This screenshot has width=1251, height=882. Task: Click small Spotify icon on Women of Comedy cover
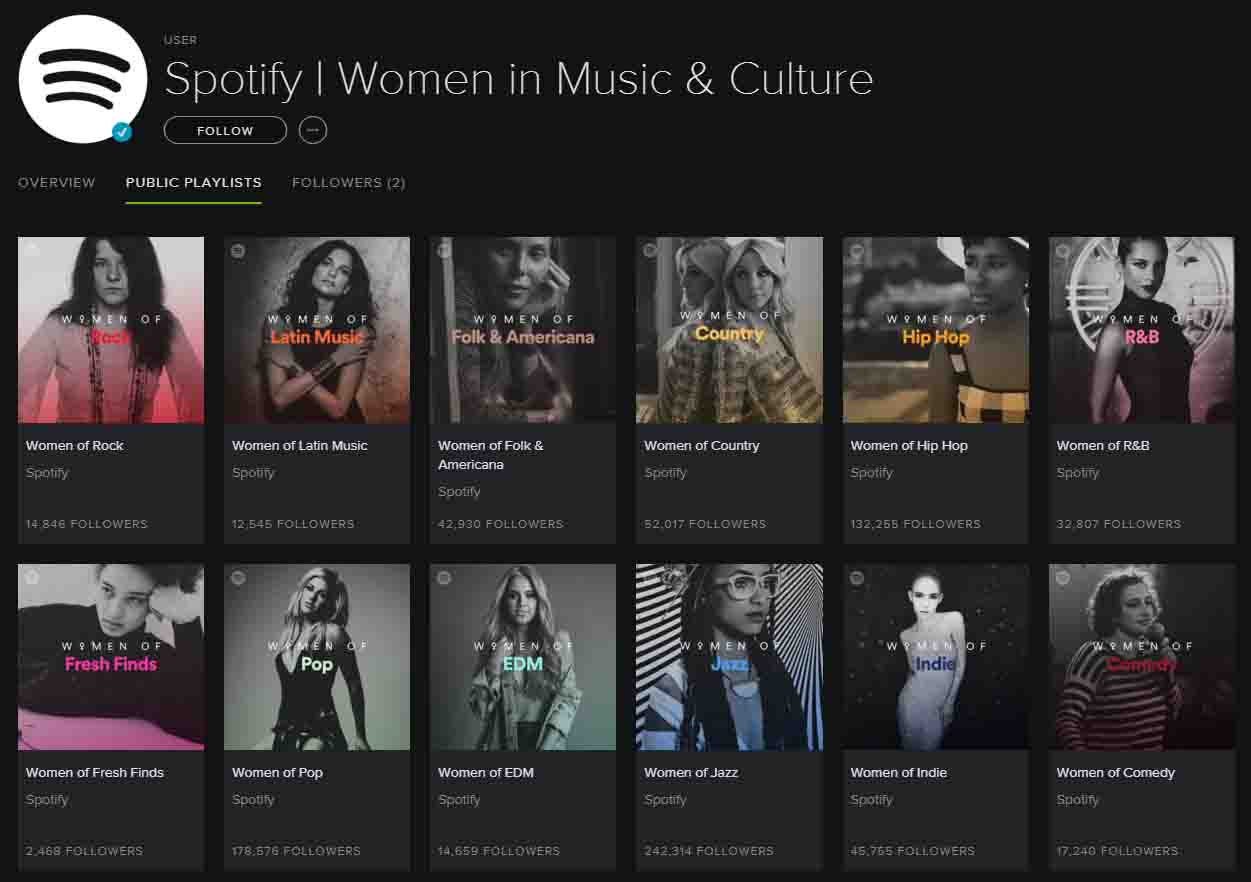click(x=1062, y=577)
